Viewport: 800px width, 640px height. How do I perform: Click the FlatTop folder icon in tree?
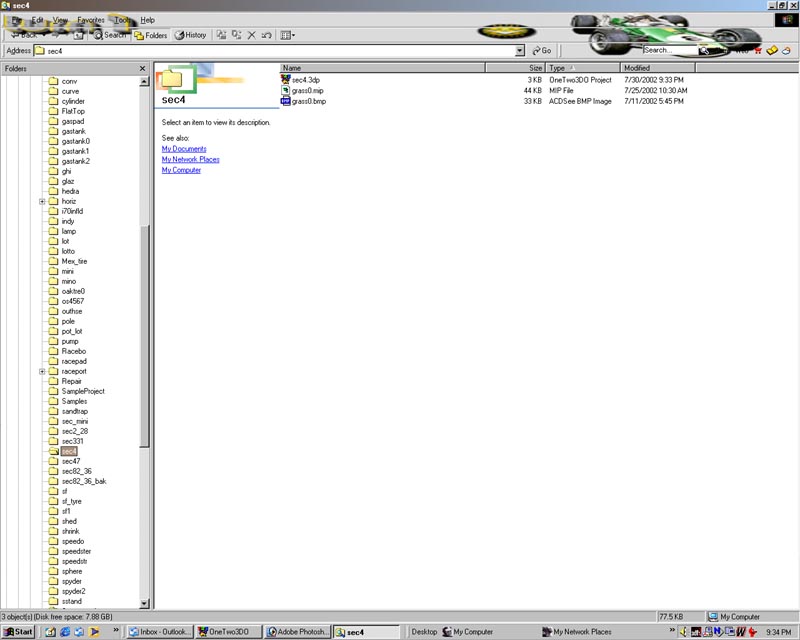[x=53, y=111]
